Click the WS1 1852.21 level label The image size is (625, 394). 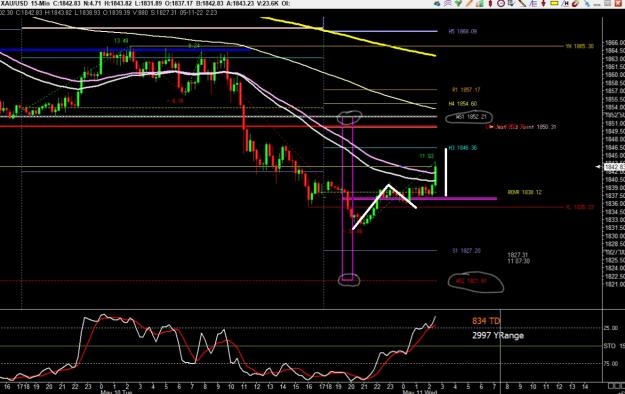471,117
